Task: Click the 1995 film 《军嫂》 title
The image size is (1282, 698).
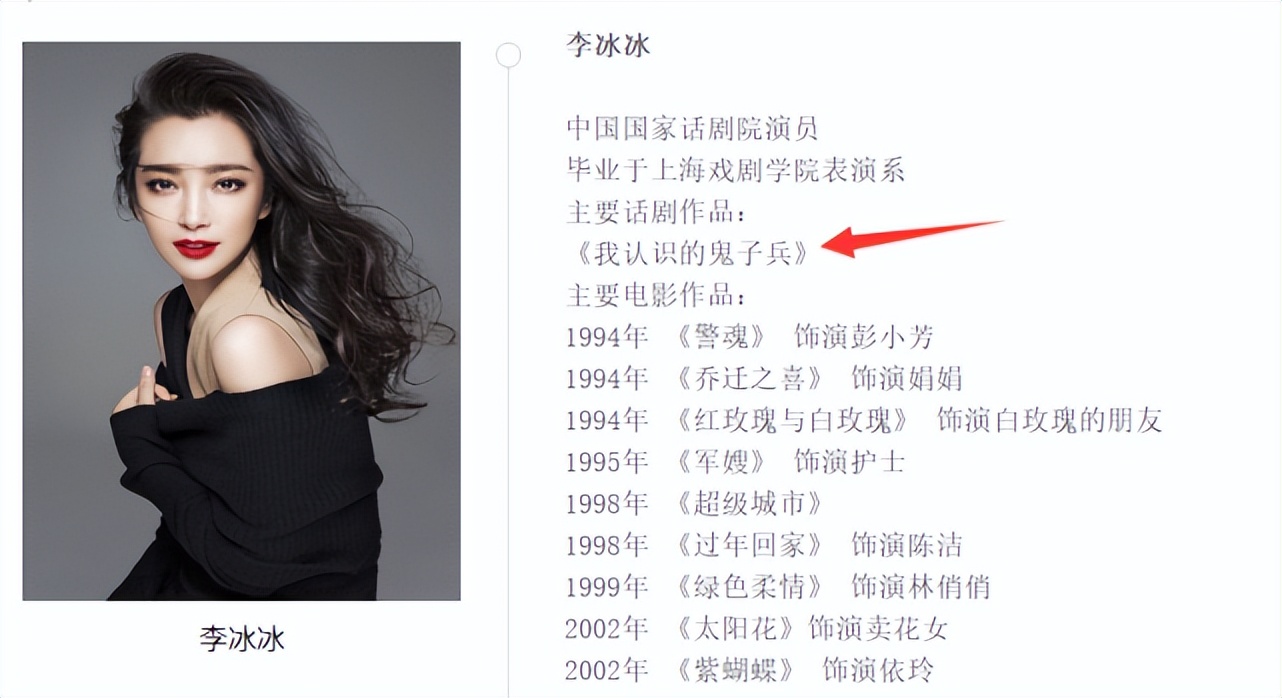Action: click(721, 462)
